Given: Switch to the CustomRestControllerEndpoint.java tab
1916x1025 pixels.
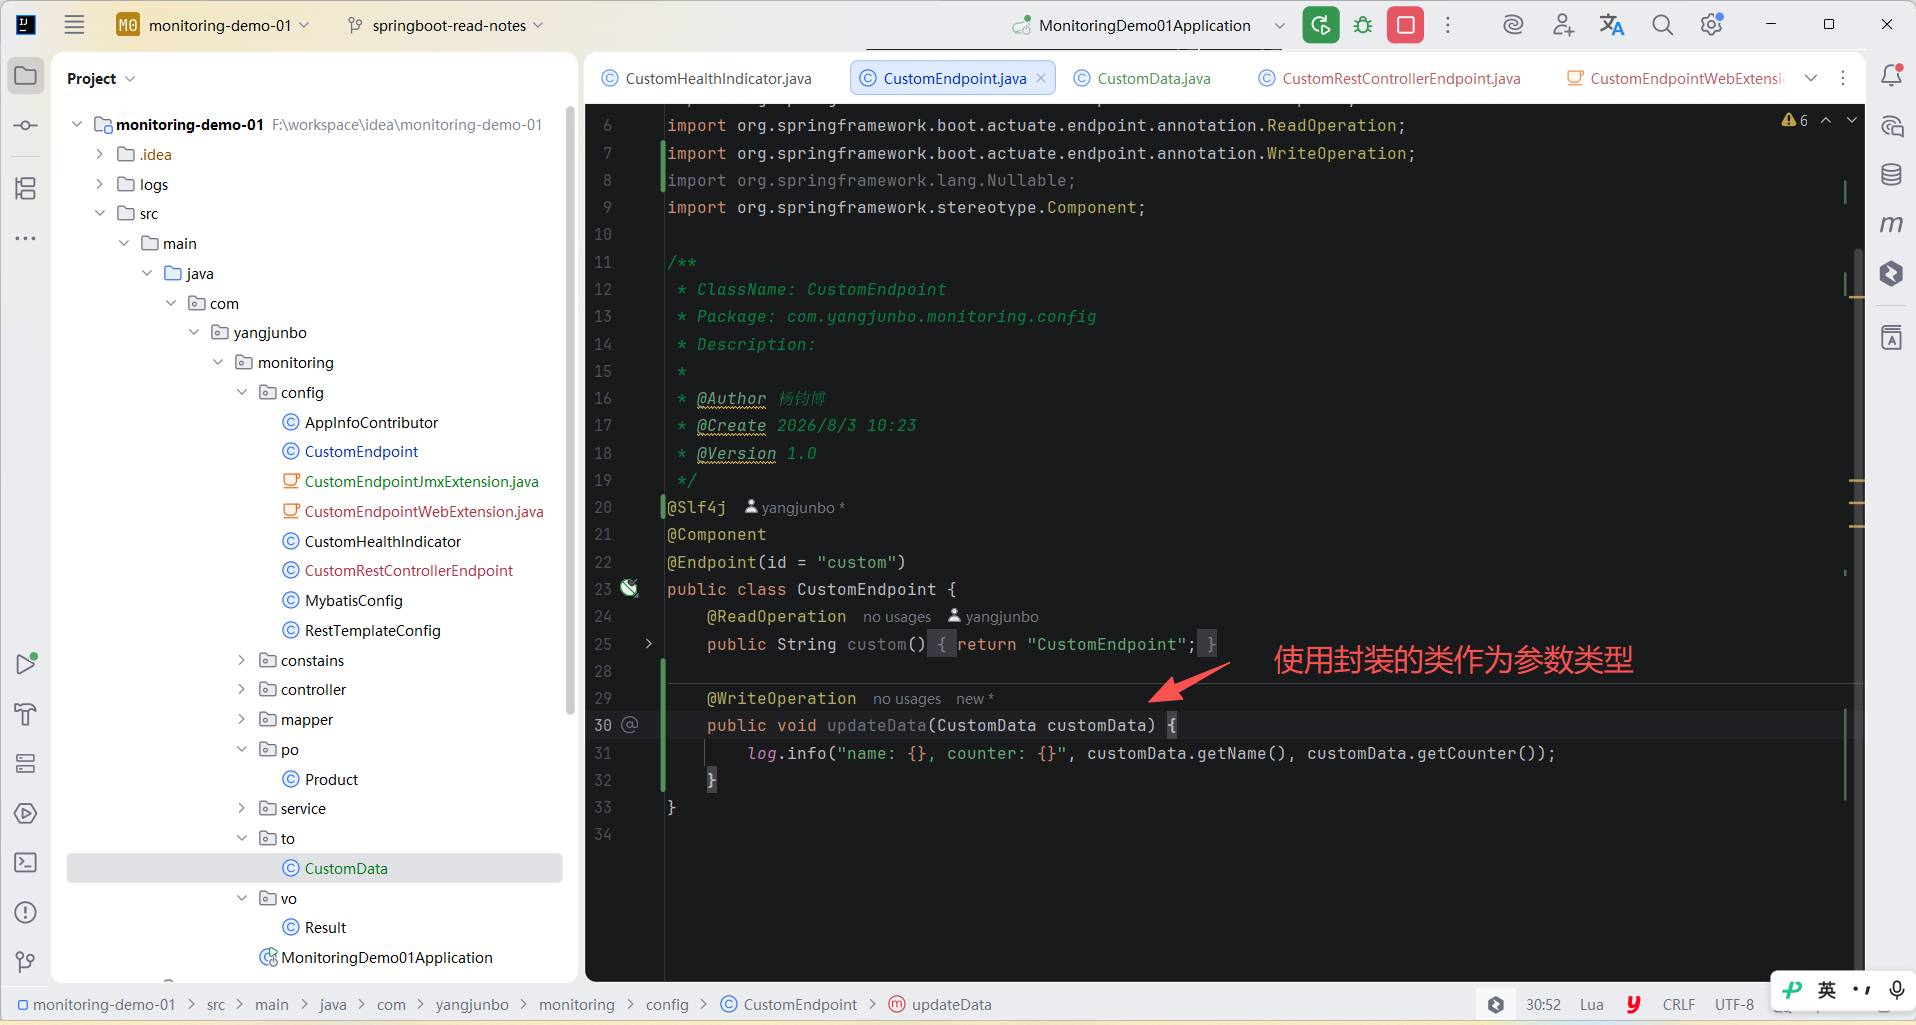Looking at the screenshot, I should click(x=1389, y=78).
